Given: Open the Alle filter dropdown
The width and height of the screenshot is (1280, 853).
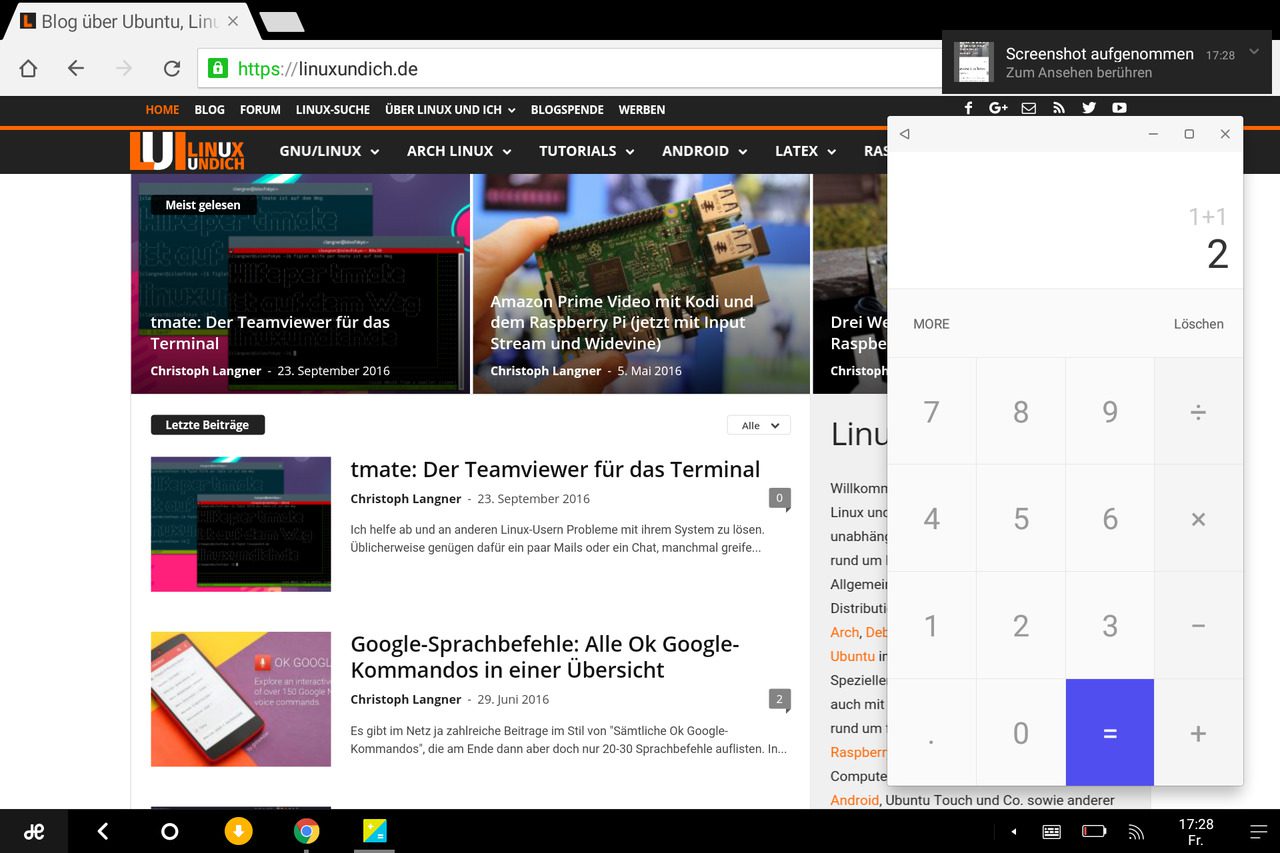Looking at the screenshot, I should tap(759, 425).
